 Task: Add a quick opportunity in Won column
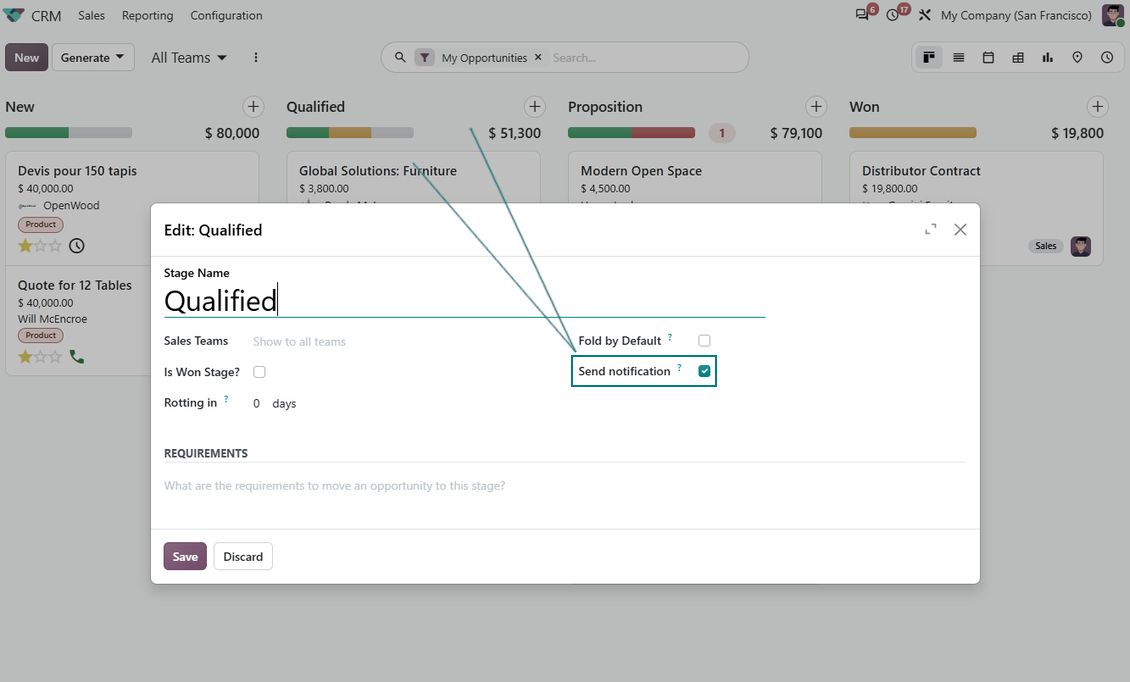1097,107
